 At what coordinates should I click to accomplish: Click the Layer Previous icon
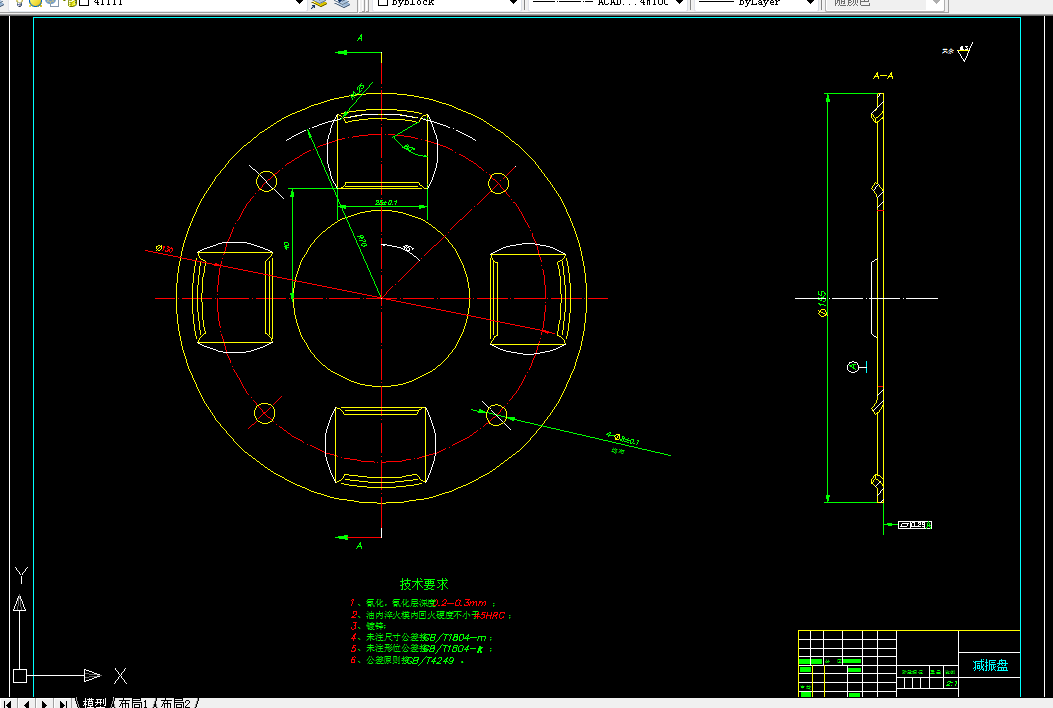pos(342,3)
